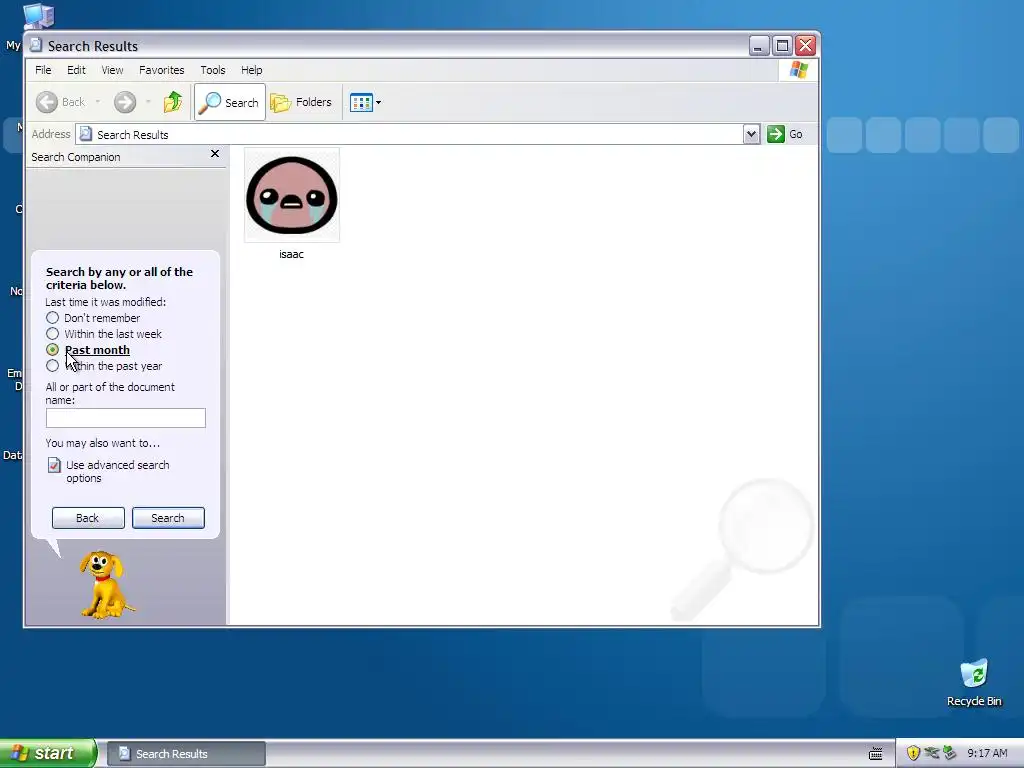Close the Search Results window
The width and height of the screenshot is (1024, 768).
[x=806, y=46]
